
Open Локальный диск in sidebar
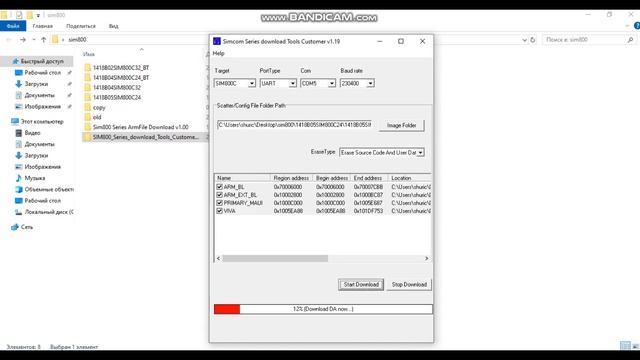click(49, 212)
